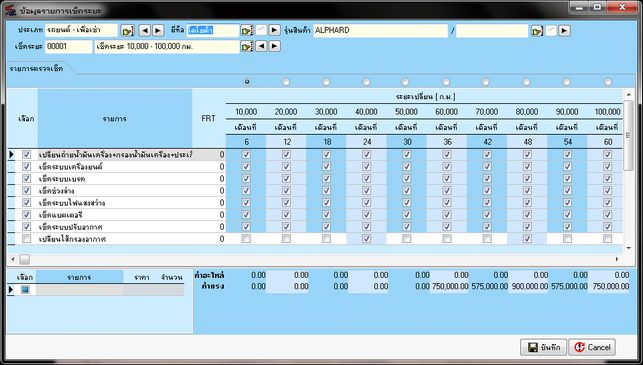Click the ประเภท input field

click(81, 30)
